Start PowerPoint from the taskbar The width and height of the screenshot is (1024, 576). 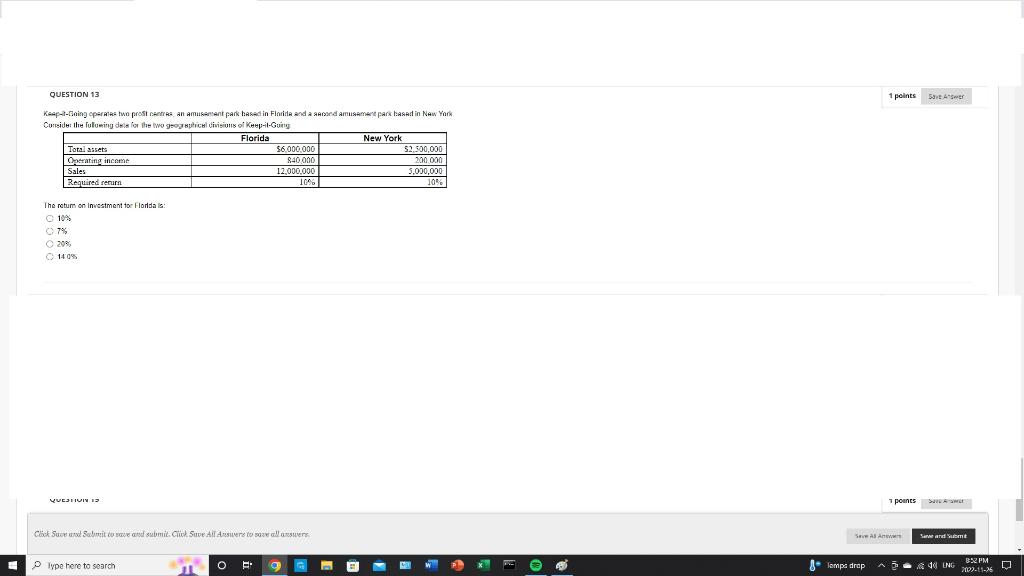tap(457, 565)
